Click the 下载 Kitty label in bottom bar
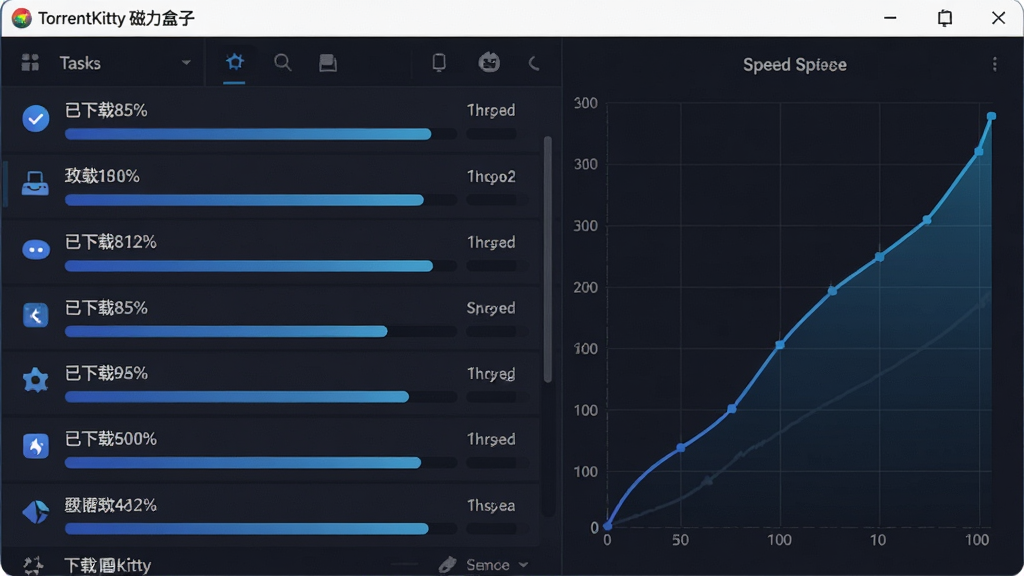1024x576 pixels. (108, 565)
